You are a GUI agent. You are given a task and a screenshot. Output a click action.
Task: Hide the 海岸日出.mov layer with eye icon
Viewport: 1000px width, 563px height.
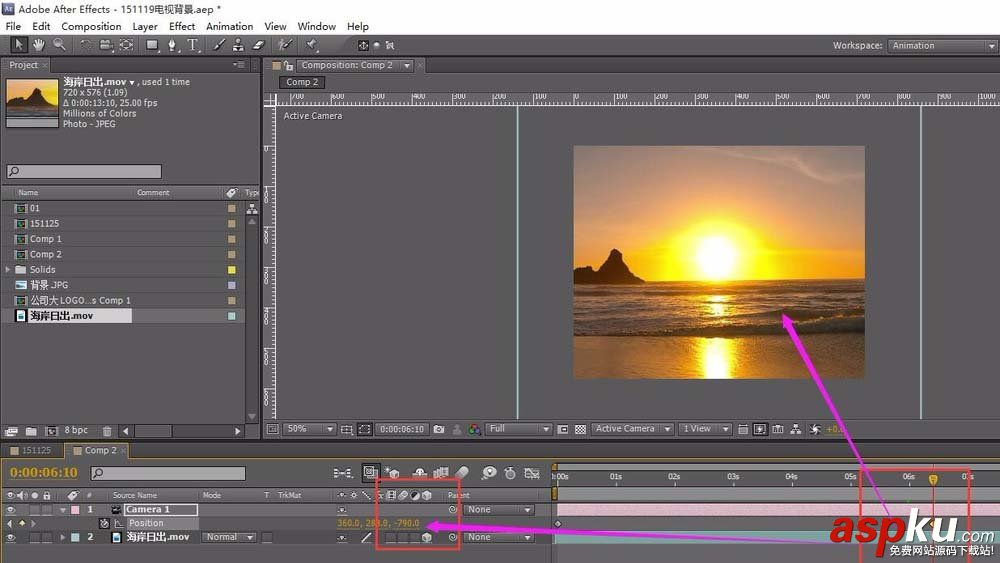(x=11, y=537)
